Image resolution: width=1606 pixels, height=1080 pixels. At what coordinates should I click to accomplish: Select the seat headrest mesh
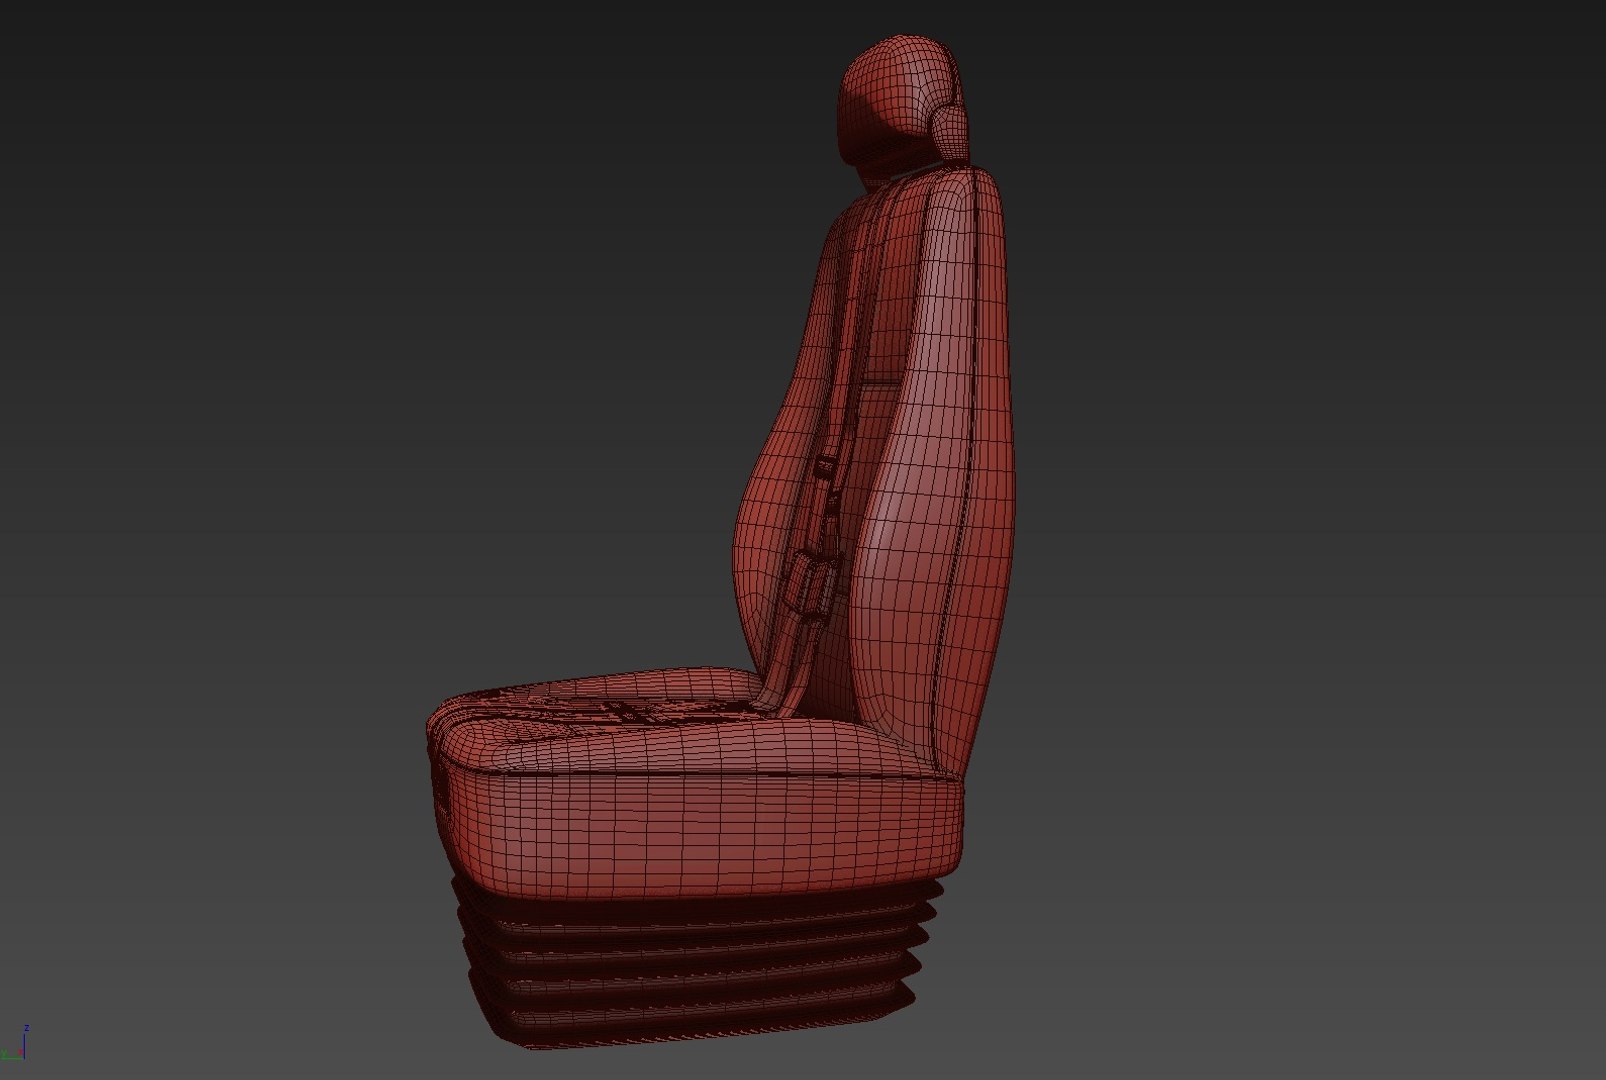(905, 100)
